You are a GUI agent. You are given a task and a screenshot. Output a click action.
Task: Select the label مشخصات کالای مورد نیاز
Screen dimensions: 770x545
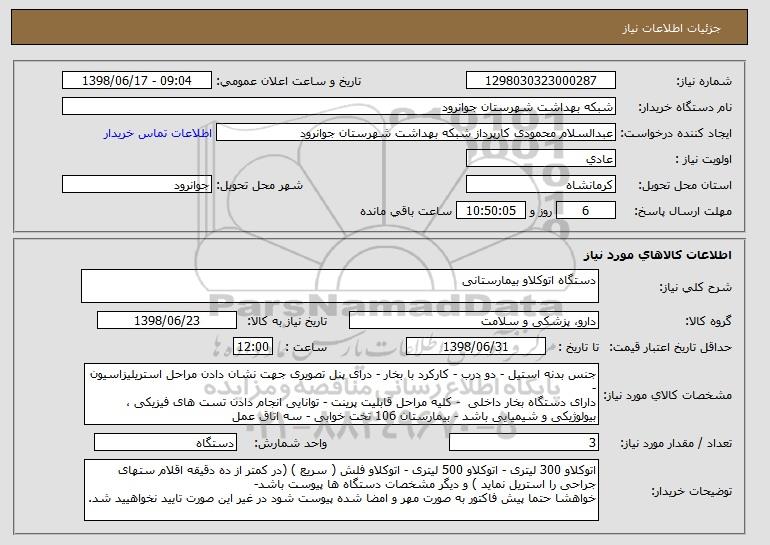pyautogui.click(x=667, y=395)
